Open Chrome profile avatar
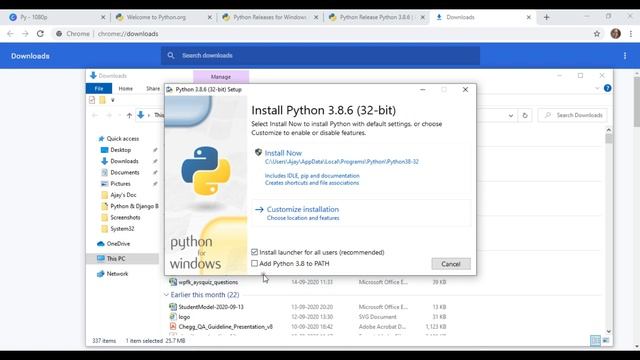The height and width of the screenshot is (360, 640). tap(616, 34)
